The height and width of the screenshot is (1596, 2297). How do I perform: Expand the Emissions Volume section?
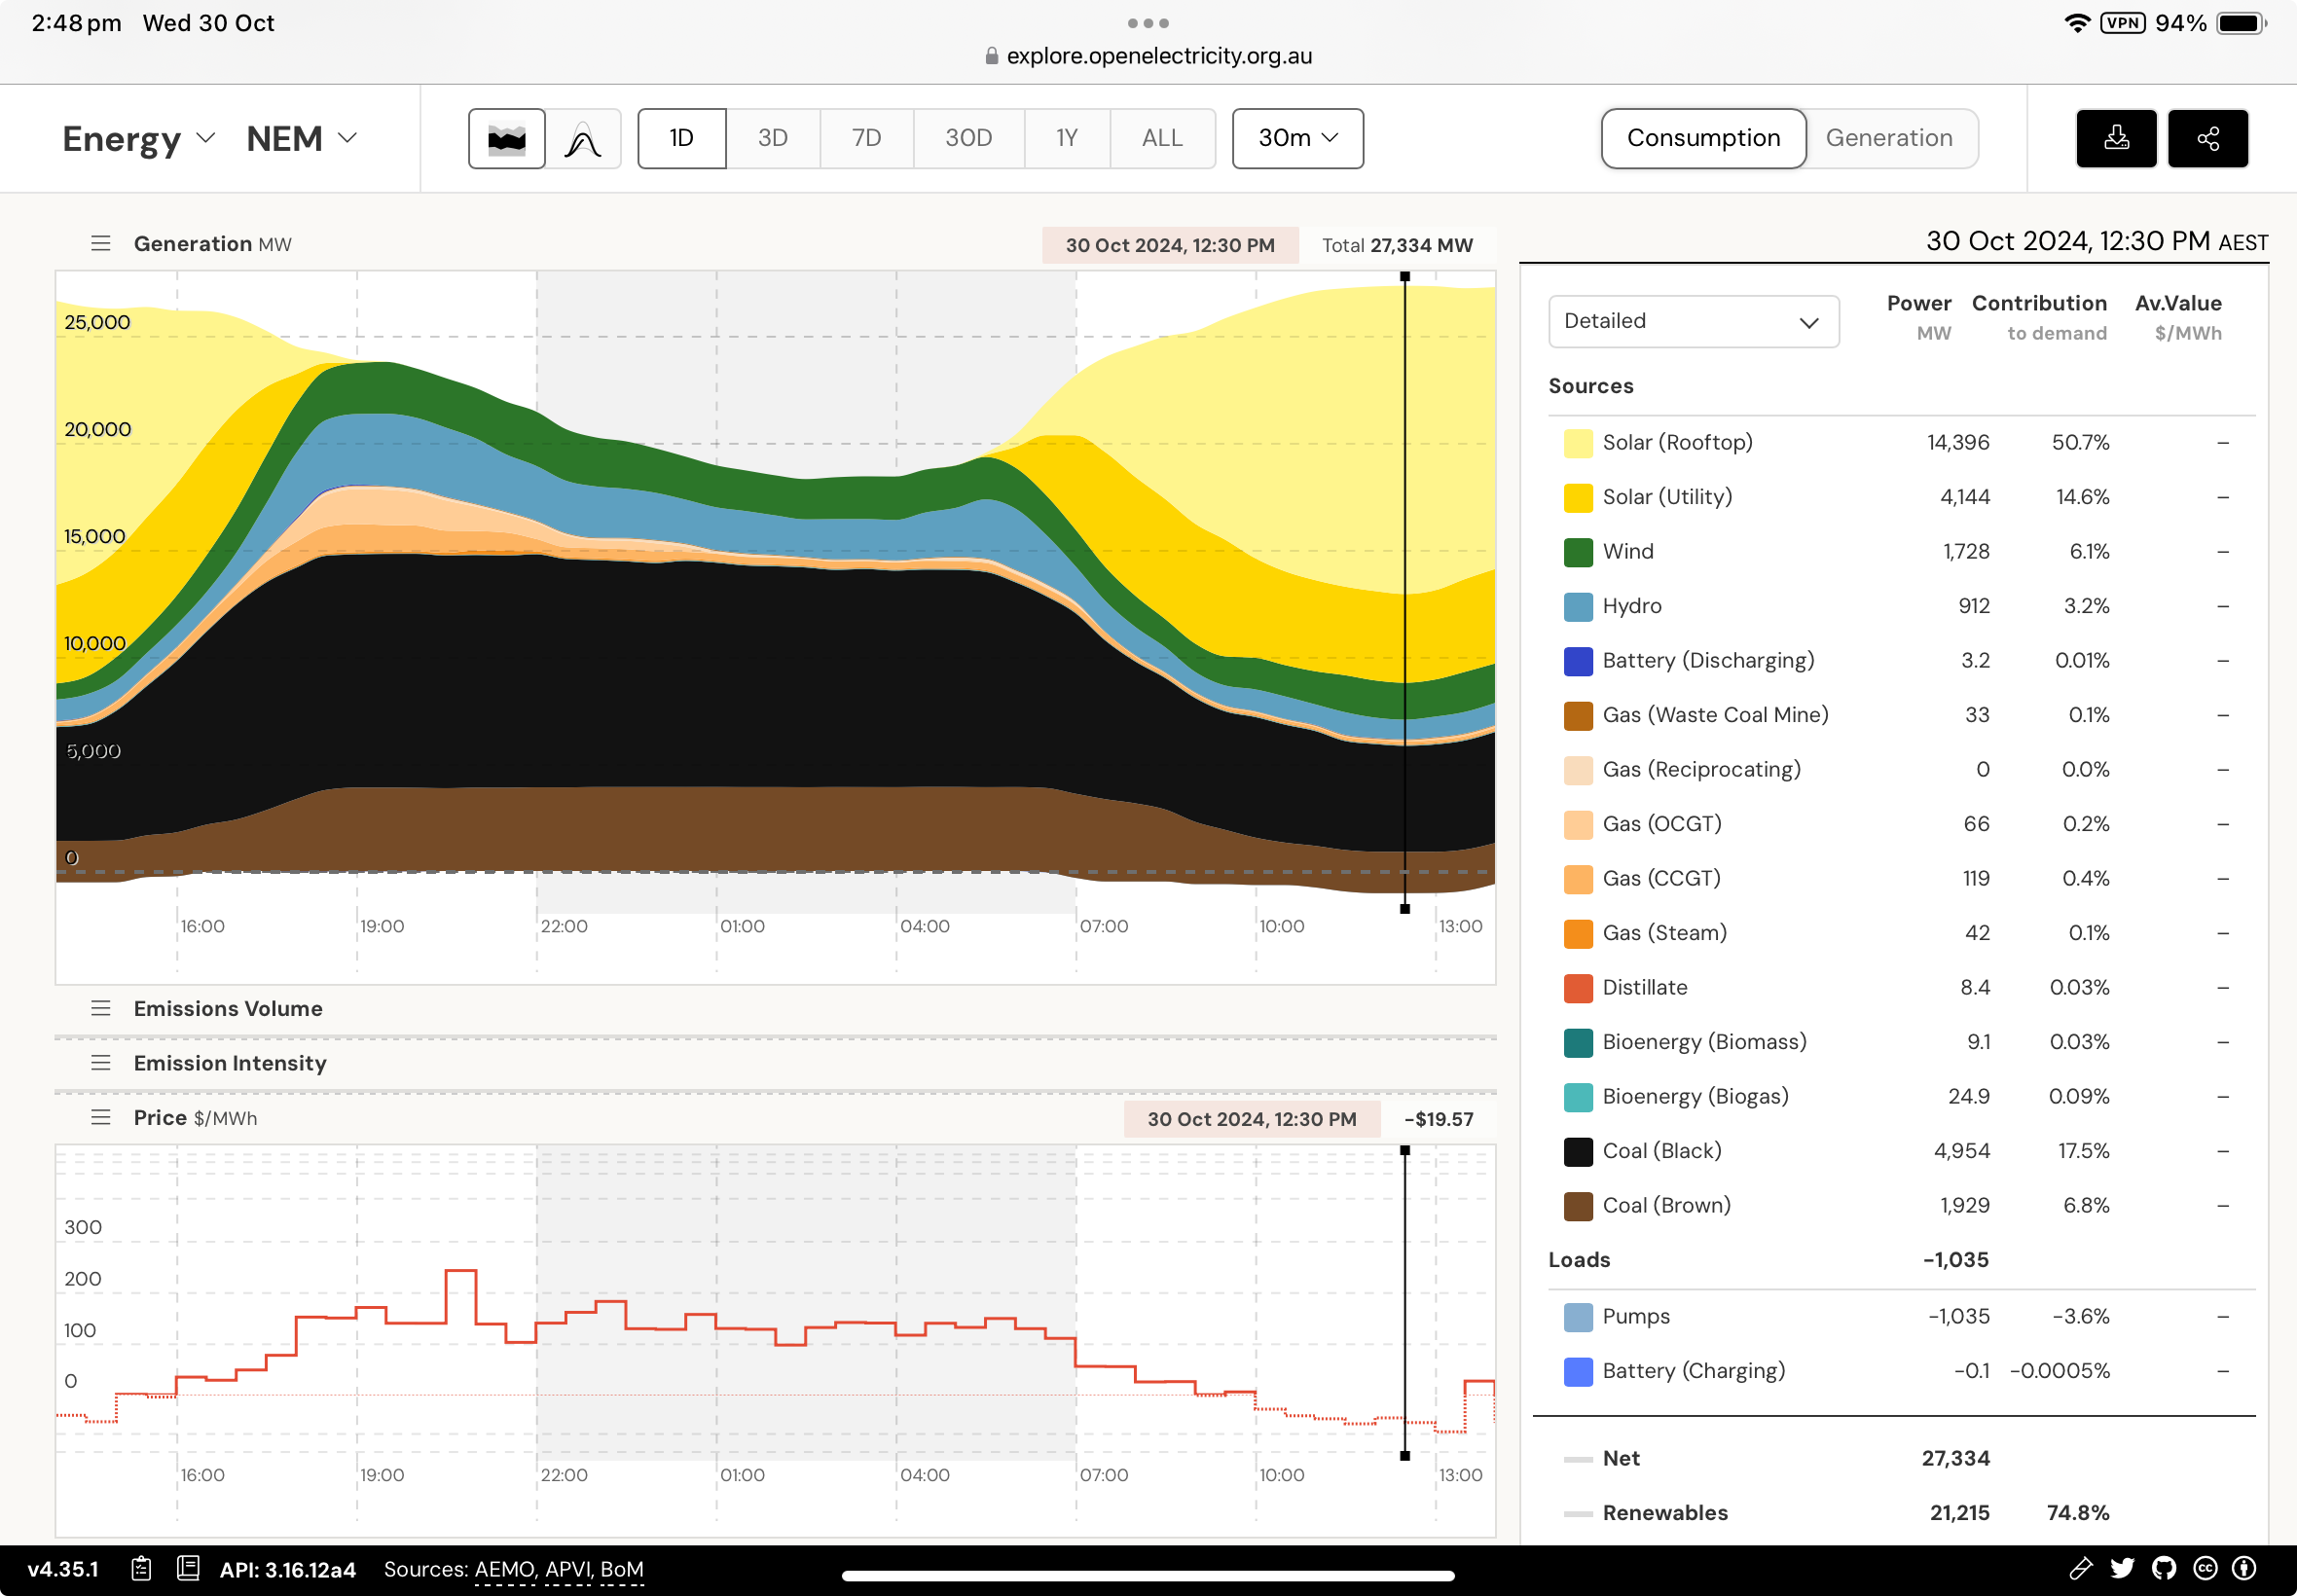(228, 1008)
